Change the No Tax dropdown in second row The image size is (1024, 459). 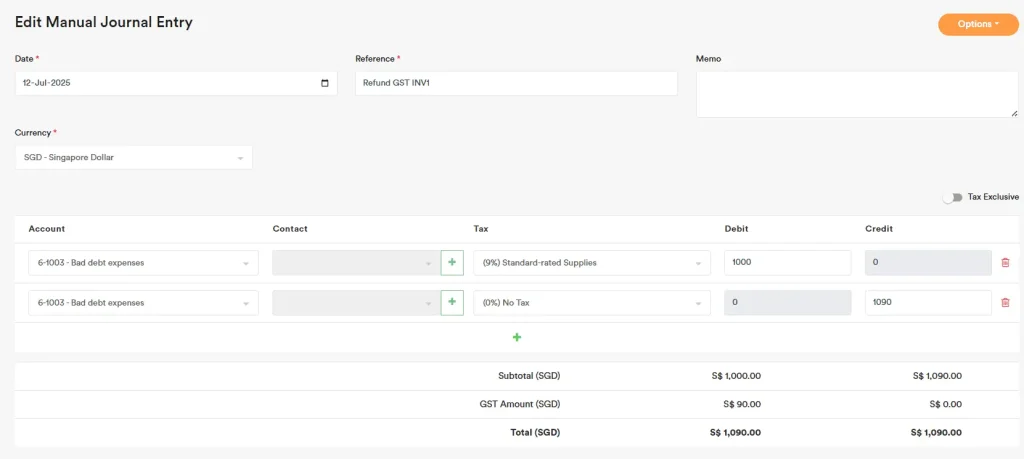point(592,302)
